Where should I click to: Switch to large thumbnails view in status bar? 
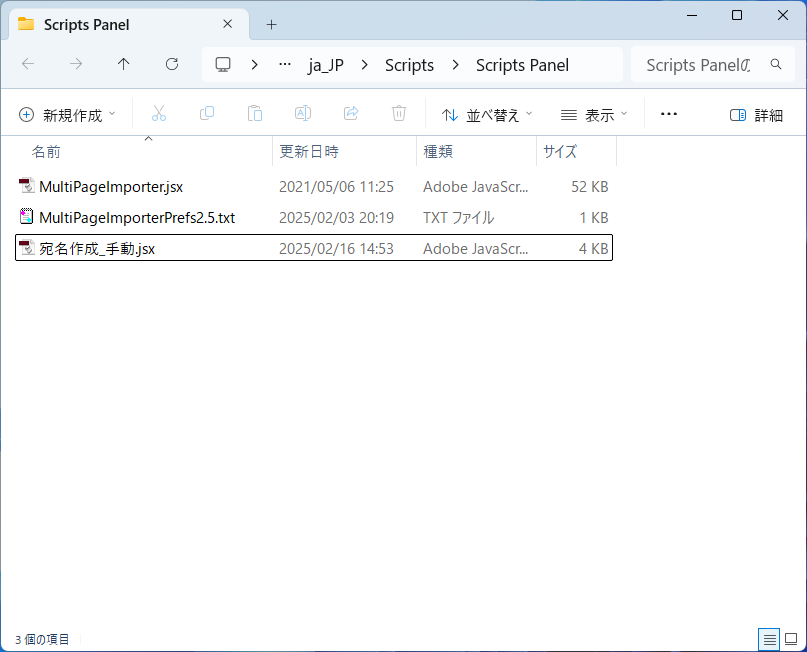click(791, 639)
